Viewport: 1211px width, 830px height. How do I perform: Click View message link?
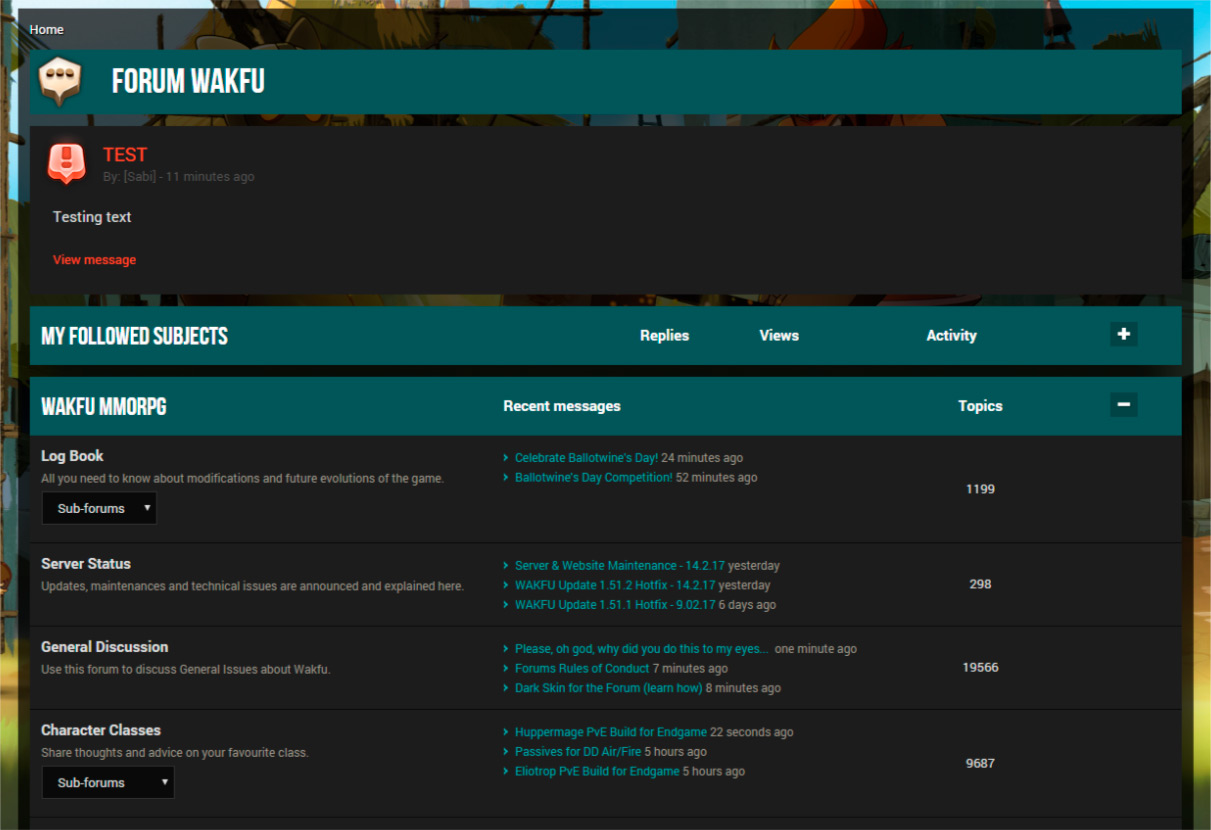tap(94, 260)
